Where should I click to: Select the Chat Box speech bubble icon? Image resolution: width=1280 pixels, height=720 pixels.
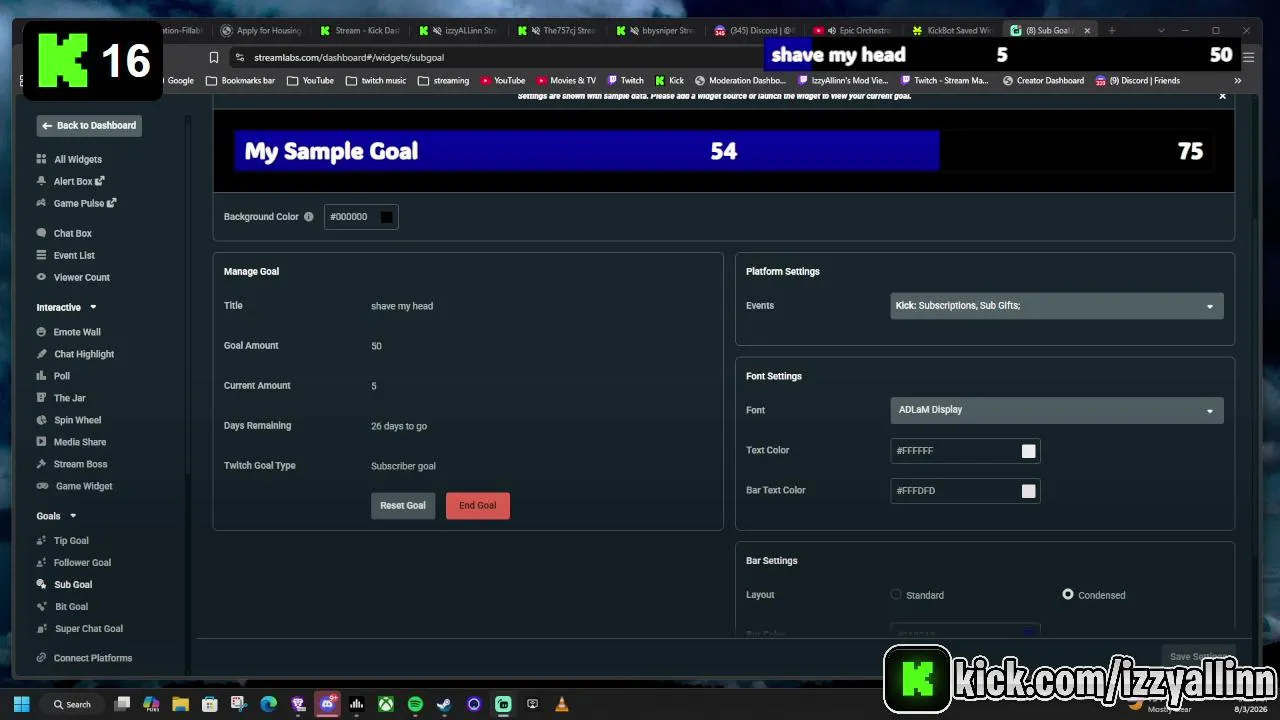tap(41, 233)
